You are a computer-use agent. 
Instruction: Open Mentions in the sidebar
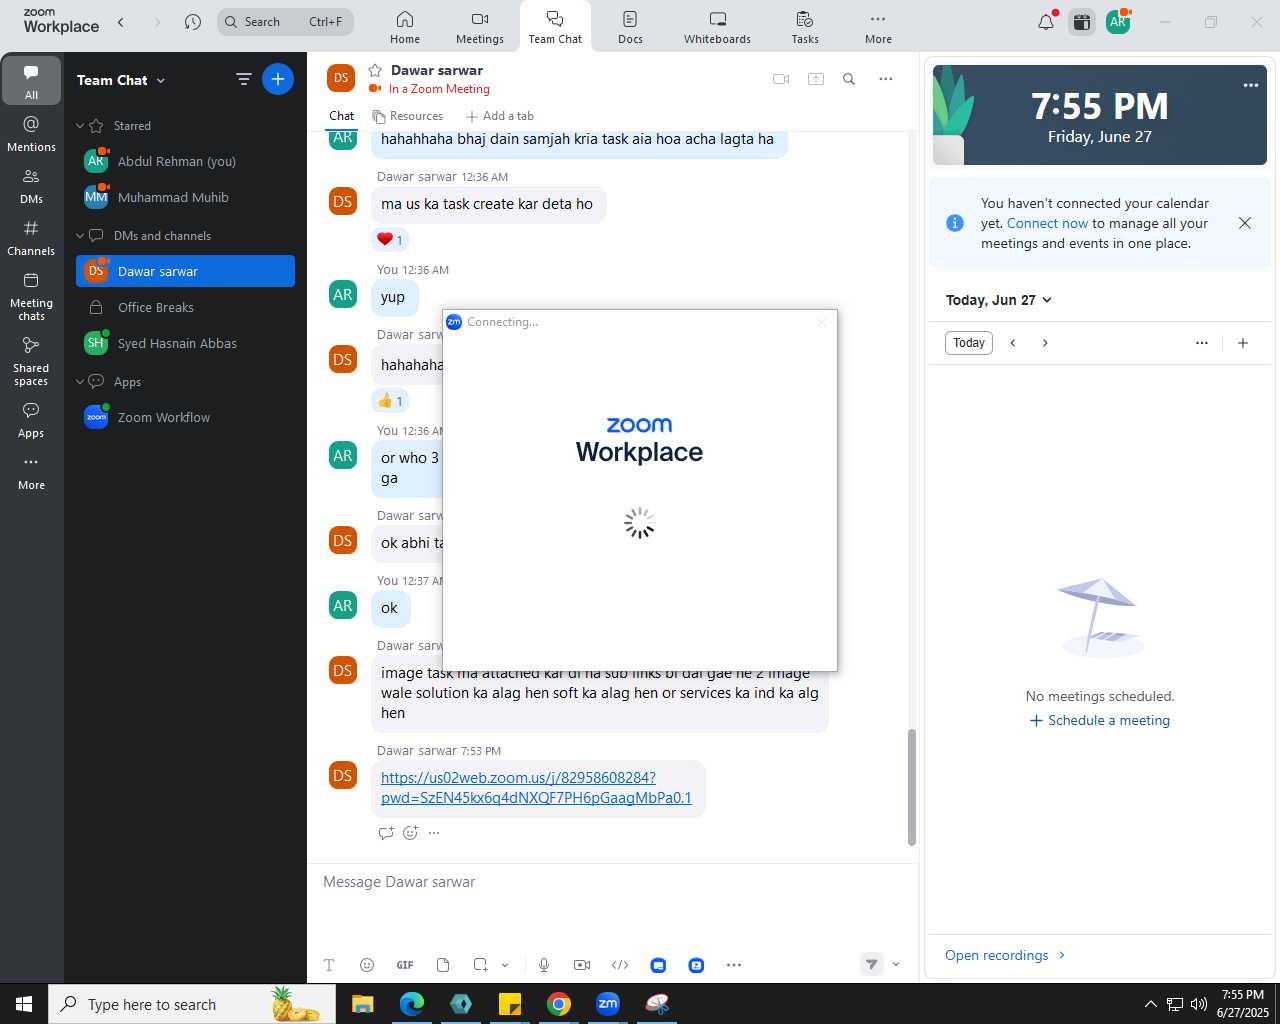click(x=31, y=133)
